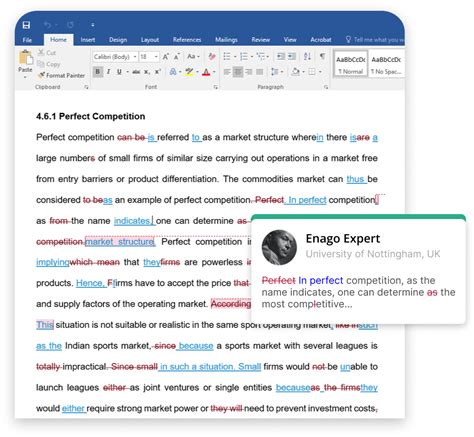Toggle Italic formatting
Viewport: 474px width, 437px height.
(108, 72)
